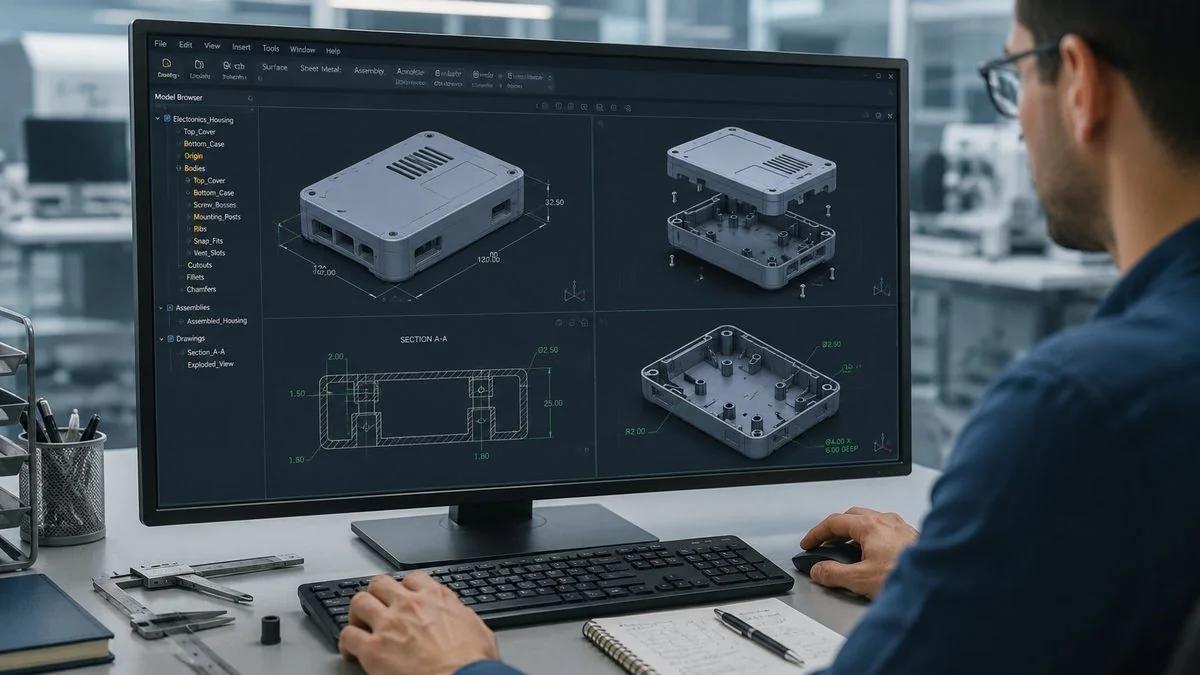Switch to the Assembly ribbon tab
This screenshot has width=1200, height=675.
pyautogui.click(x=369, y=70)
